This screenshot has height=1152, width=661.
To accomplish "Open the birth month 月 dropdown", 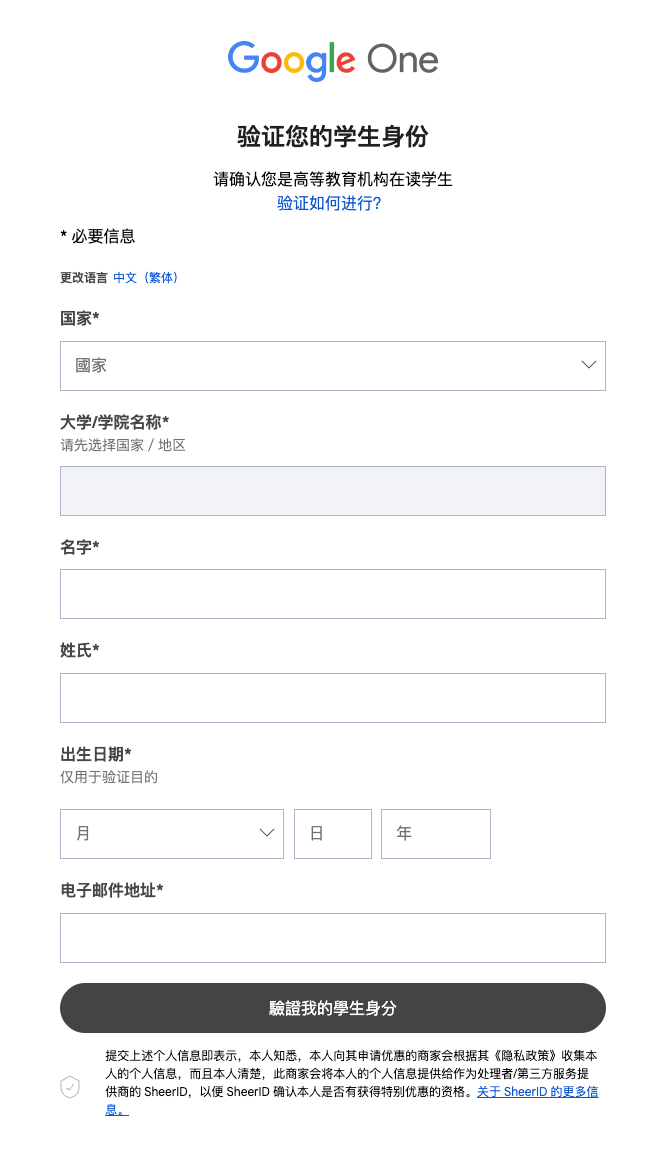I will tap(172, 834).
